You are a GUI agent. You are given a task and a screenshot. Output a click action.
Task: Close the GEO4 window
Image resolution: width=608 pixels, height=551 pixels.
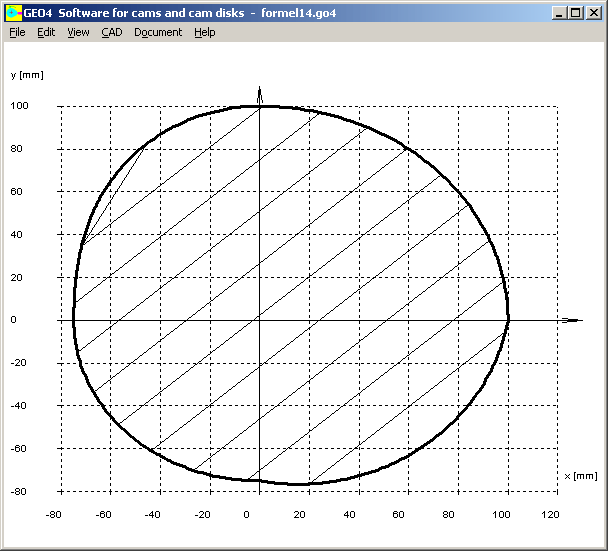(x=593, y=13)
